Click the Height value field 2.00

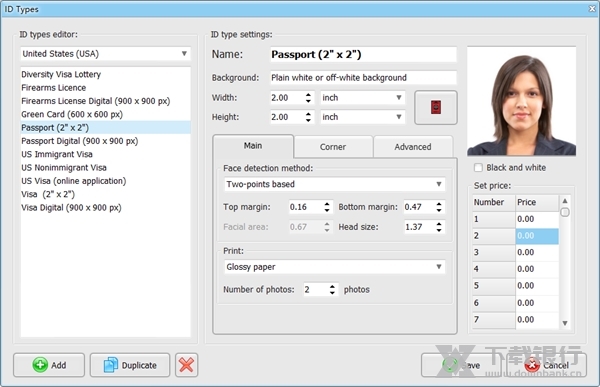click(x=287, y=117)
